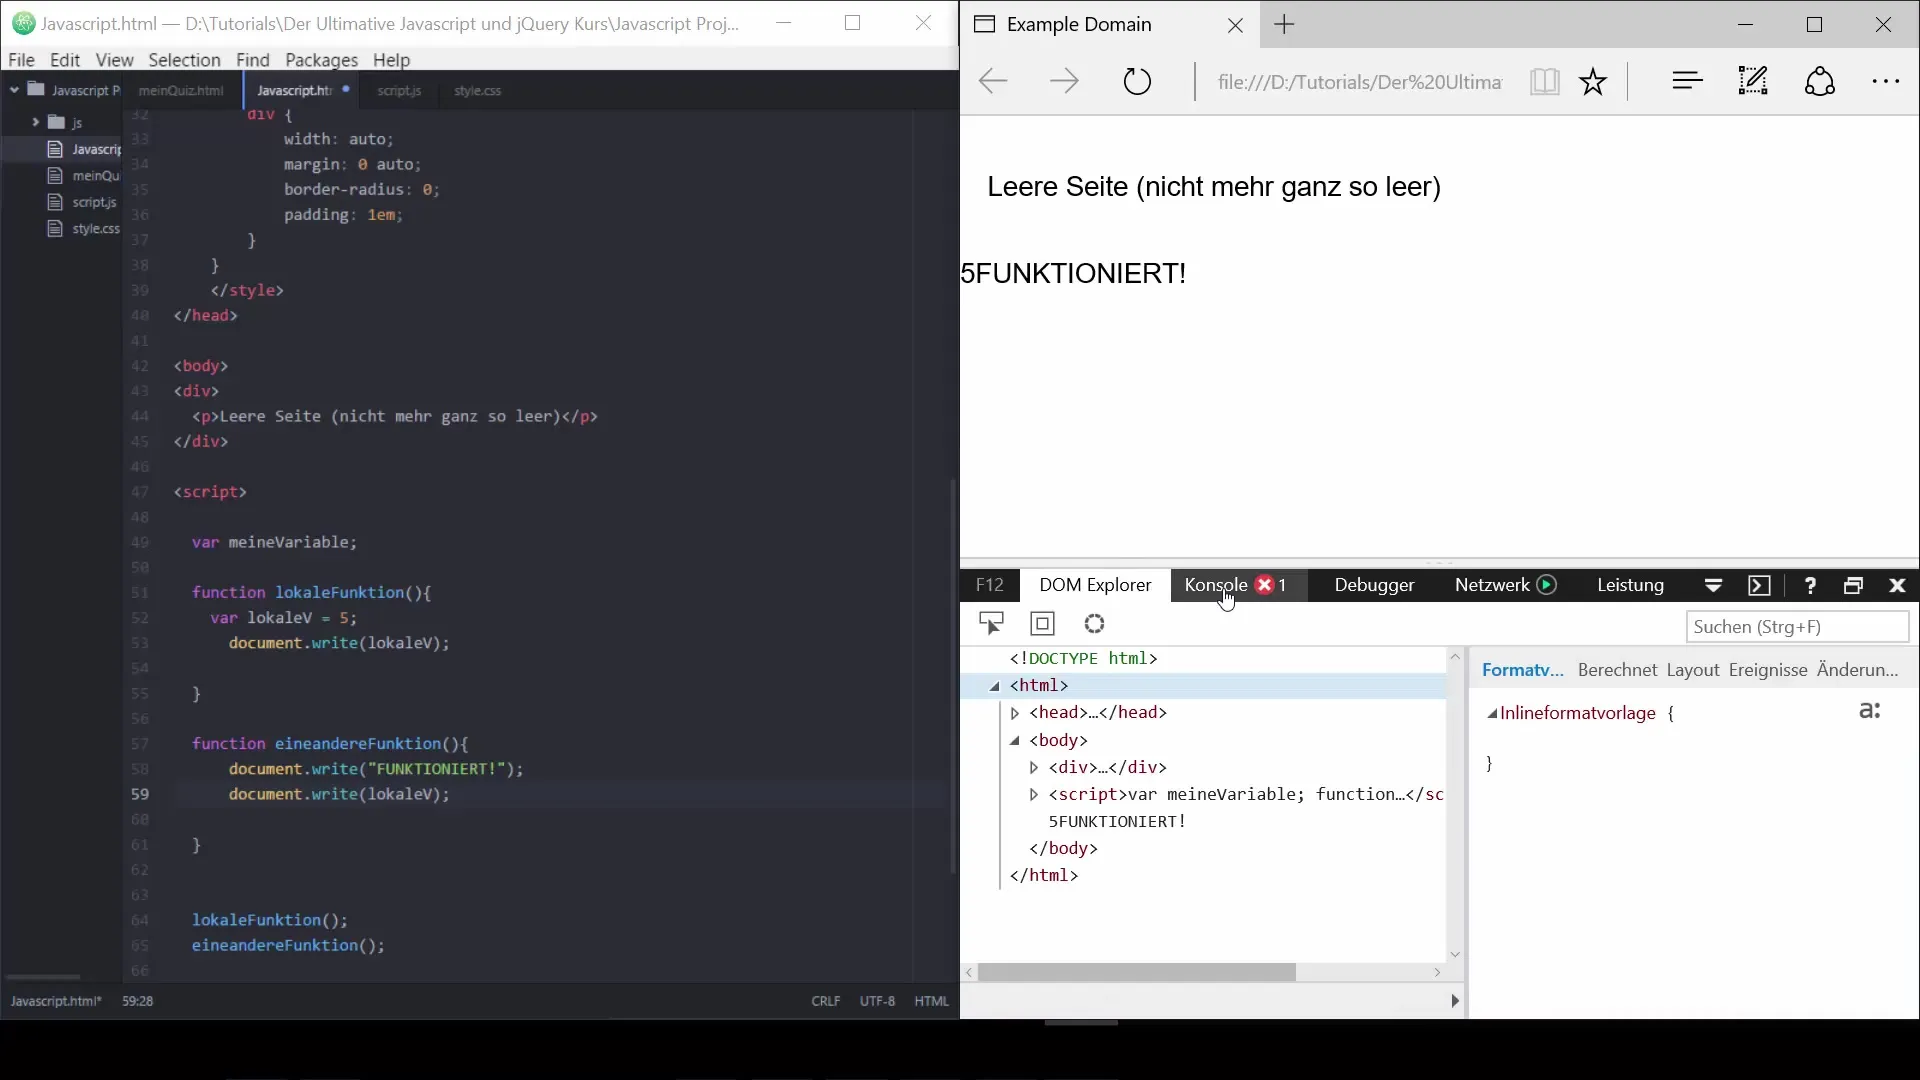Switch to script.js editor tab

point(399,90)
